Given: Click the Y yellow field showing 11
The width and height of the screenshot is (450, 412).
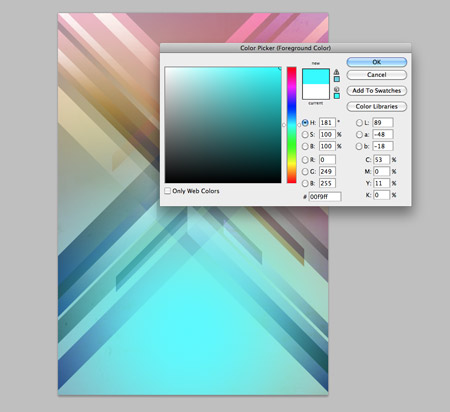Looking at the screenshot, I should (x=381, y=183).
